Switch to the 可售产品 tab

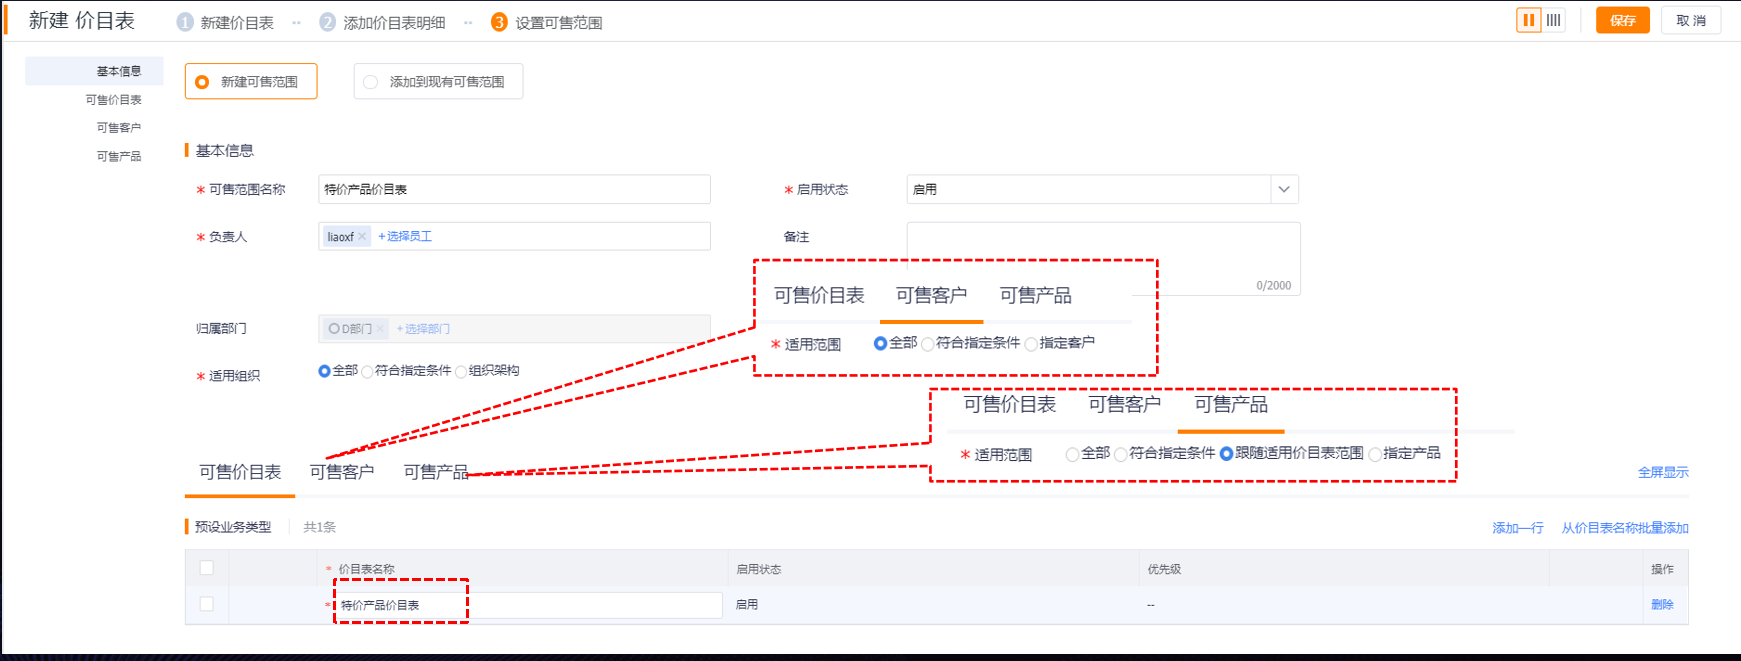coord(435,472)
